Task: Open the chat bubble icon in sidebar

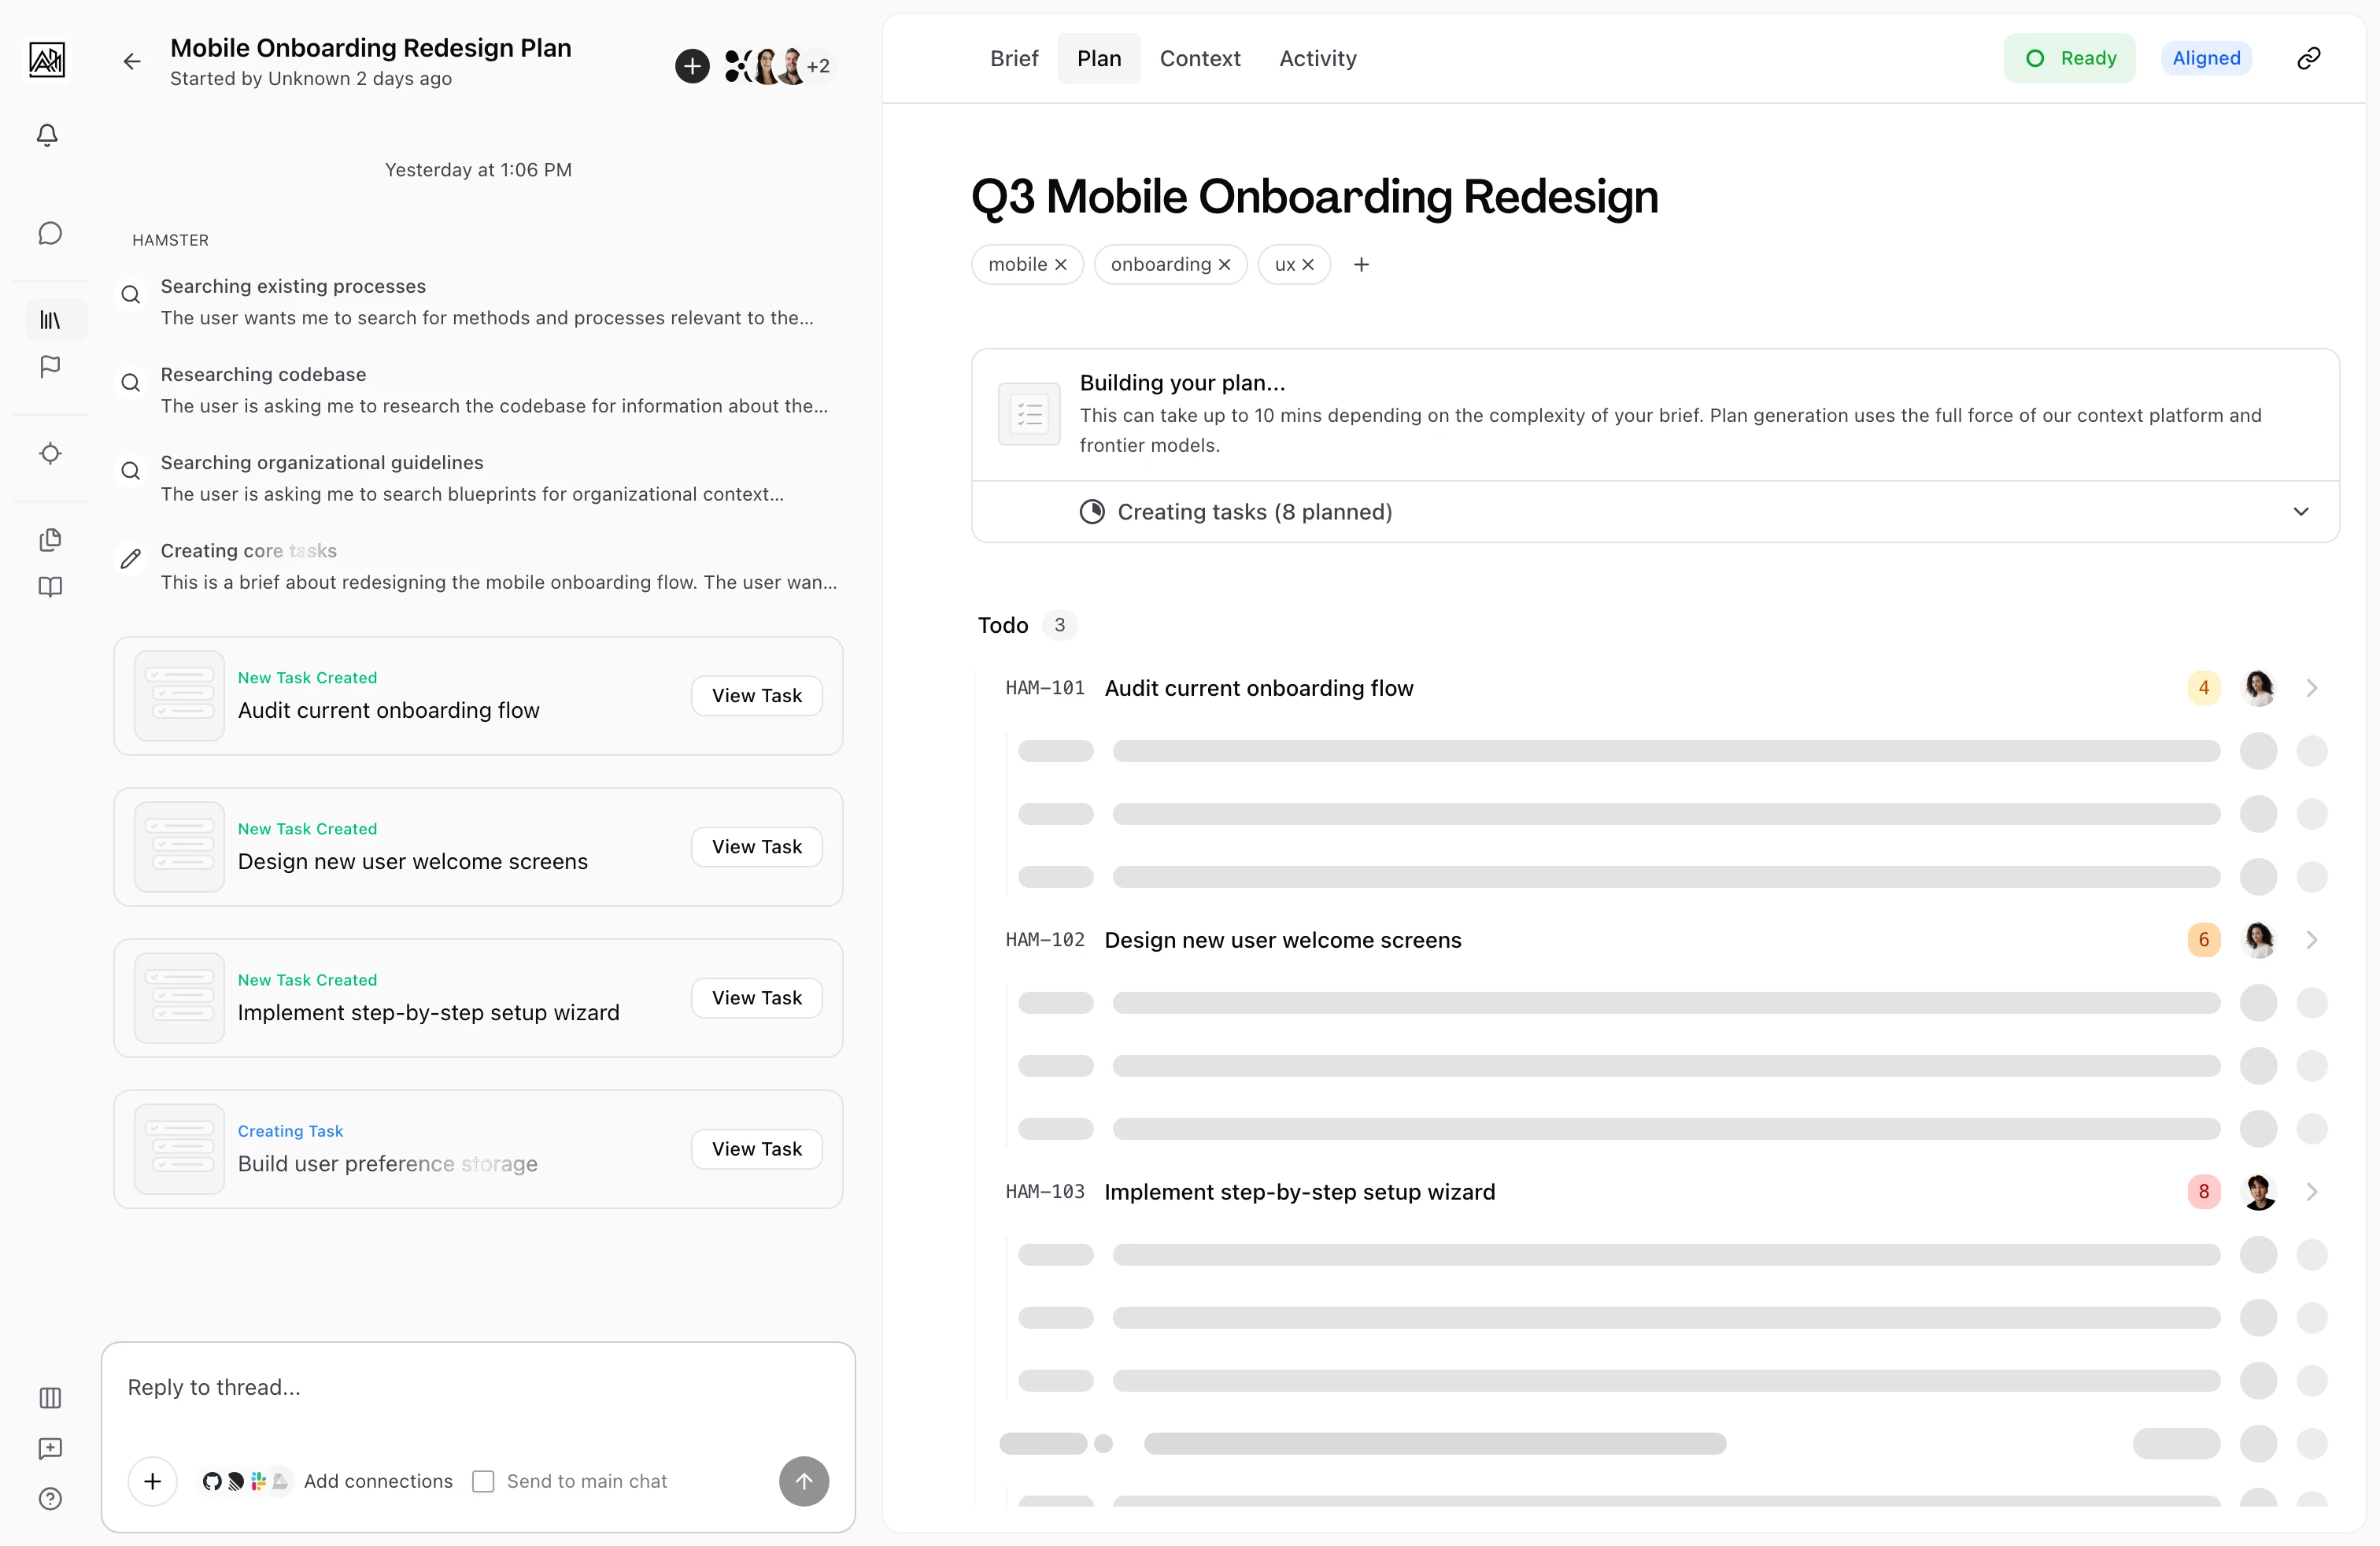Action: click(x=49, y=233)
